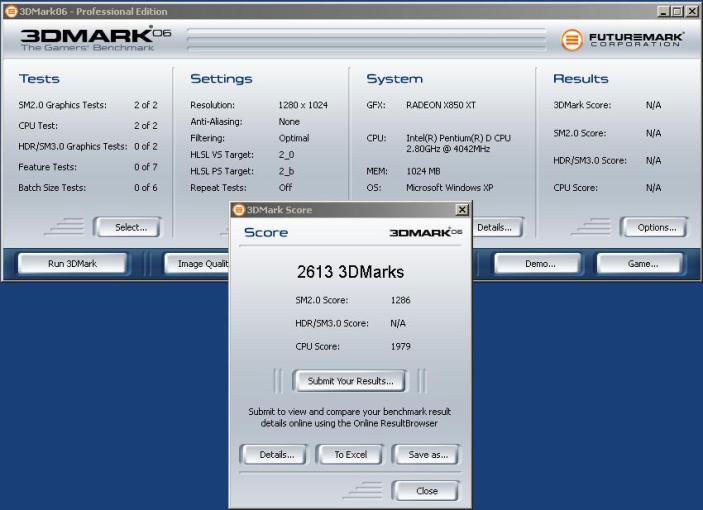Launch the Game... button
Screen dimensions: 703x510
click(x=641, y=264)
